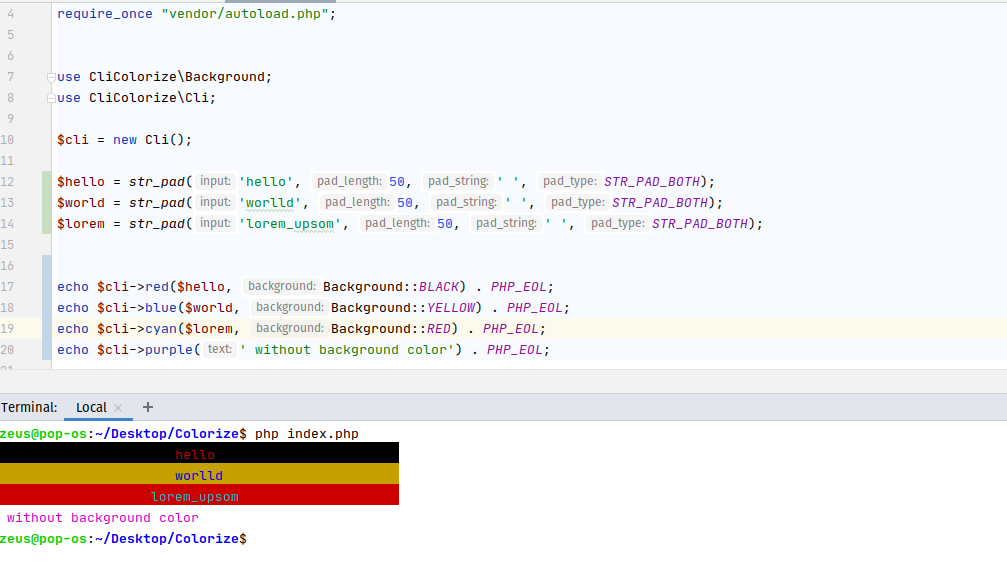Click ' without background color' string in code

[346, 350]
